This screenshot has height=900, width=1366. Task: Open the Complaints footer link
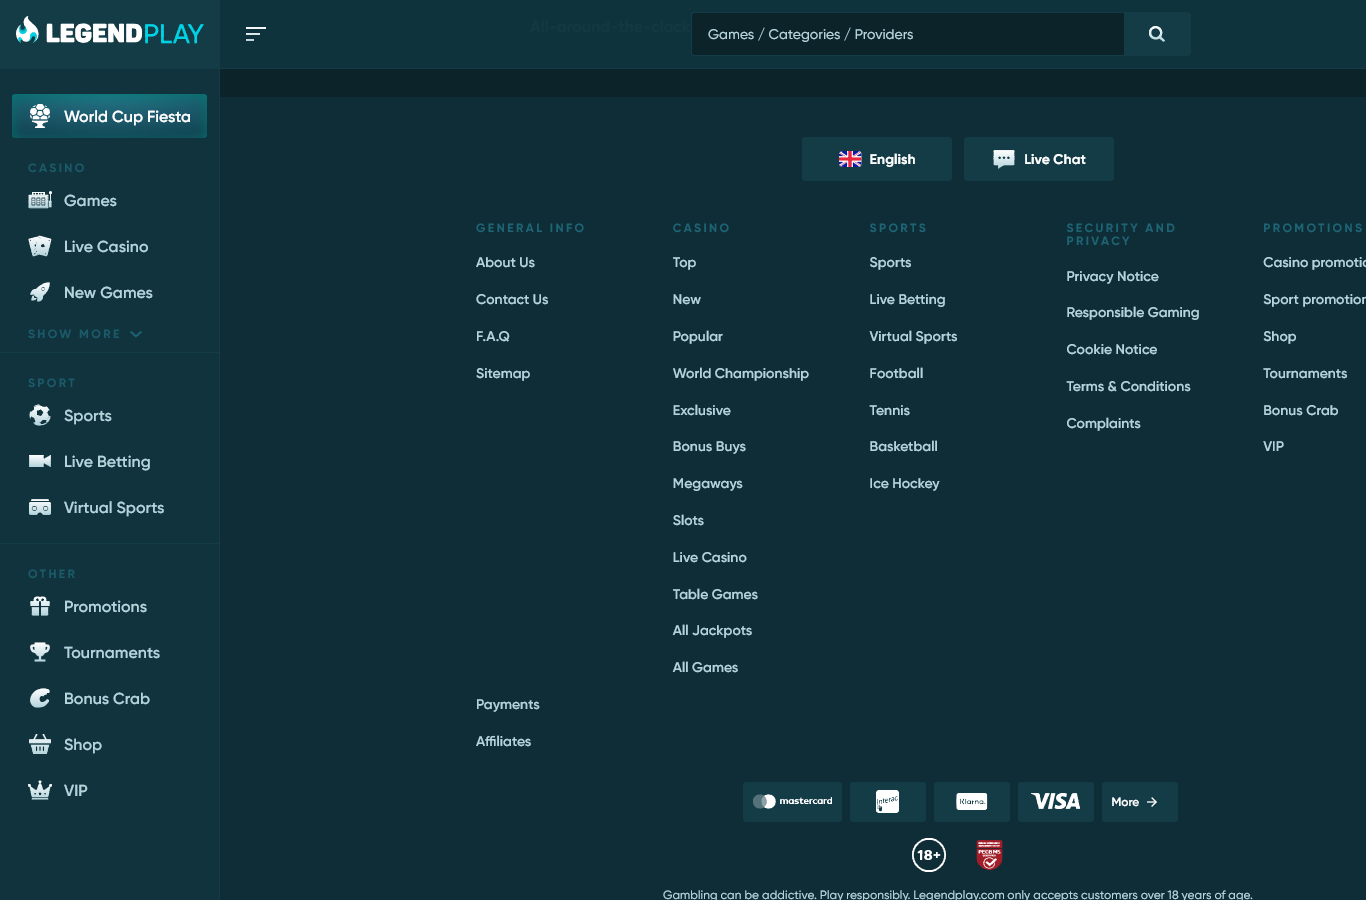(1103, 423)
